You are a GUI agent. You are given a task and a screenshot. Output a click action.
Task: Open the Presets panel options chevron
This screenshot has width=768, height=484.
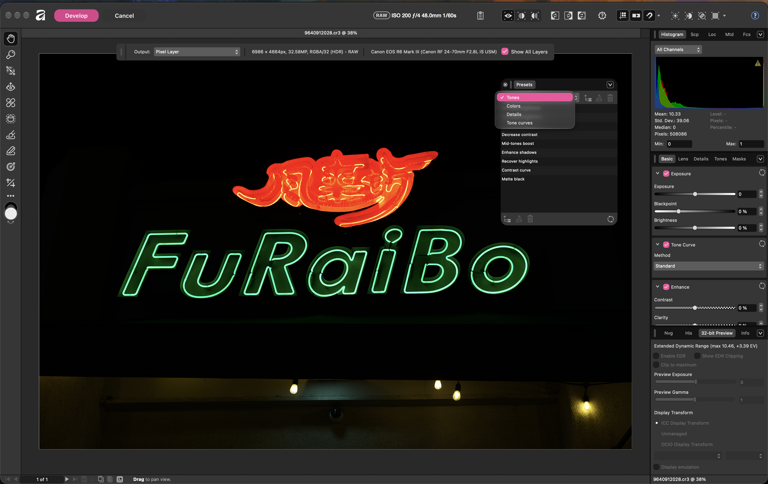[x=610, y=85]
